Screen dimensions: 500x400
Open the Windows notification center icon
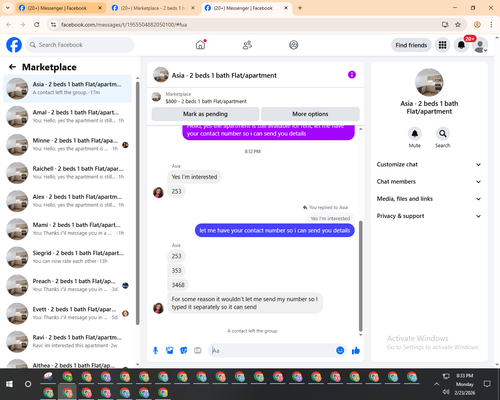click(487, 384)
